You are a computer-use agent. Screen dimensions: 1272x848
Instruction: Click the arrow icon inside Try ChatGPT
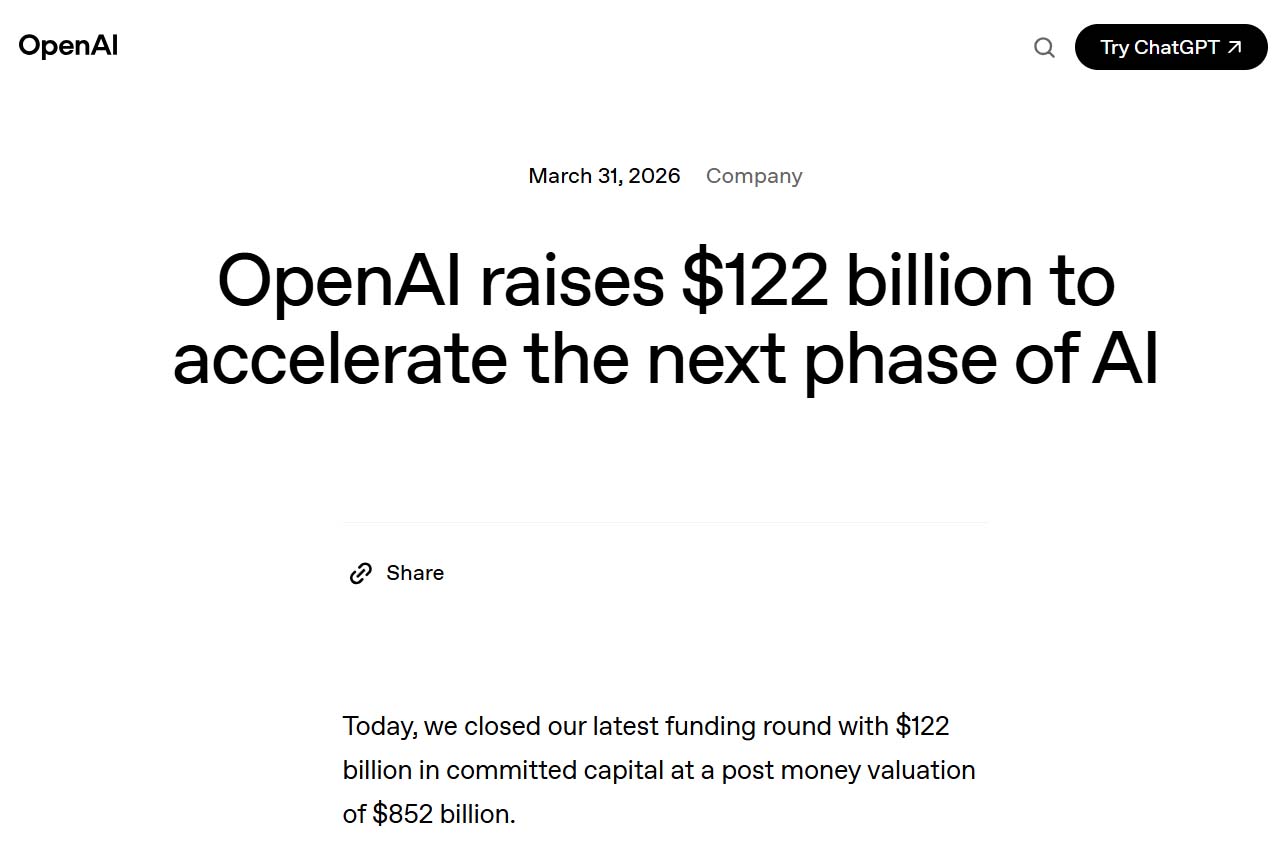point(1234,47)
